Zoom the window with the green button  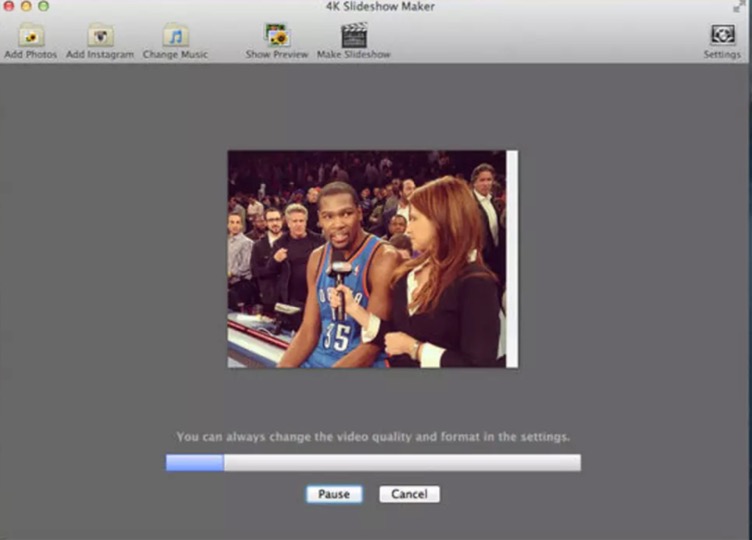click(x=43, y=6)
